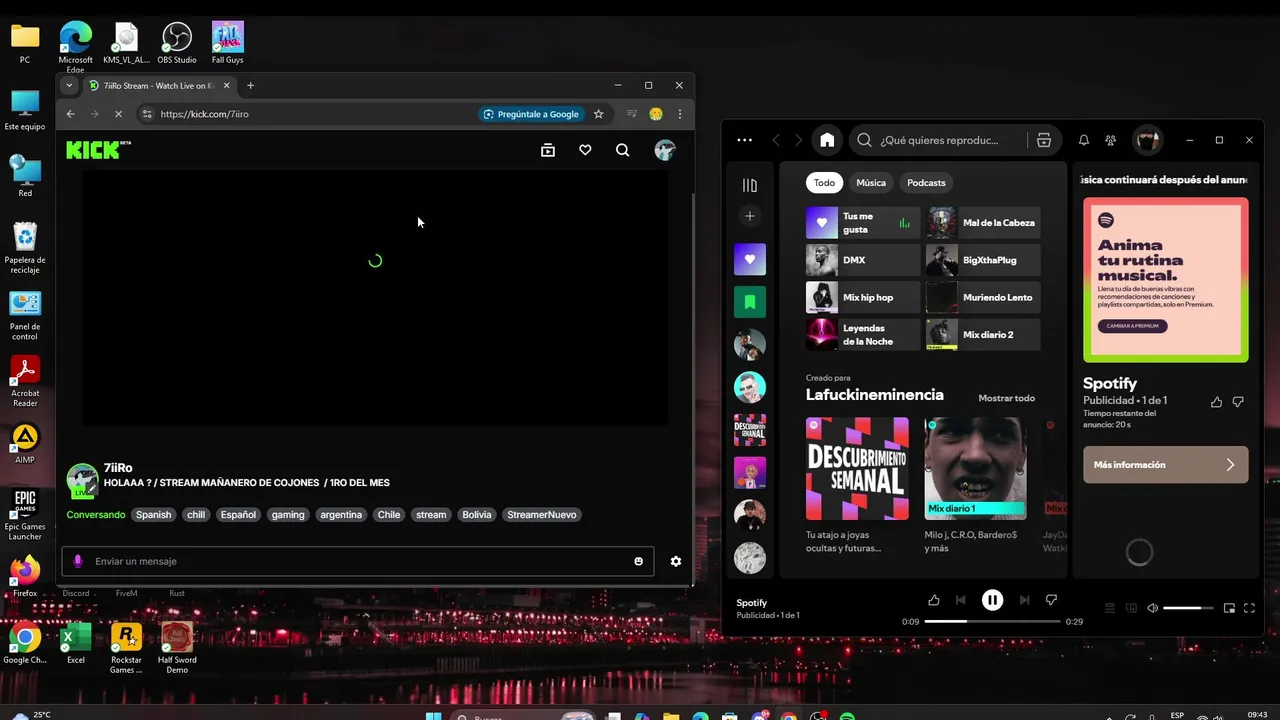
Task: Expand Más información ad arrow
Action: [x=1230, y=465]
